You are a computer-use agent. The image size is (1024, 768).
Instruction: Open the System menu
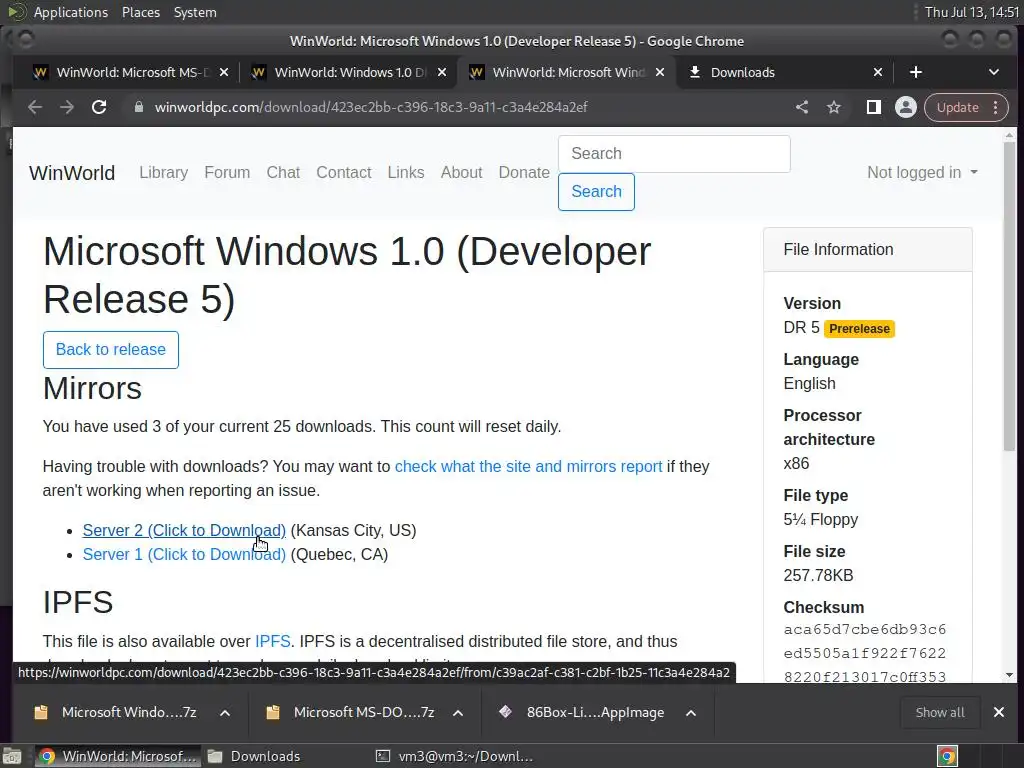pos(195,12)
